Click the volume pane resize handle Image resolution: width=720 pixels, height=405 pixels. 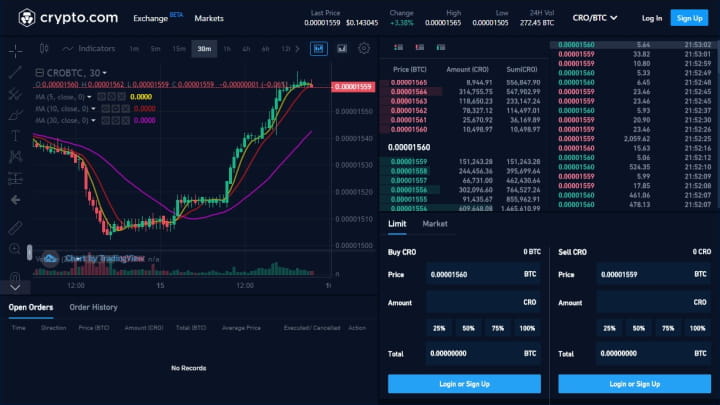[x=29, y=252]
